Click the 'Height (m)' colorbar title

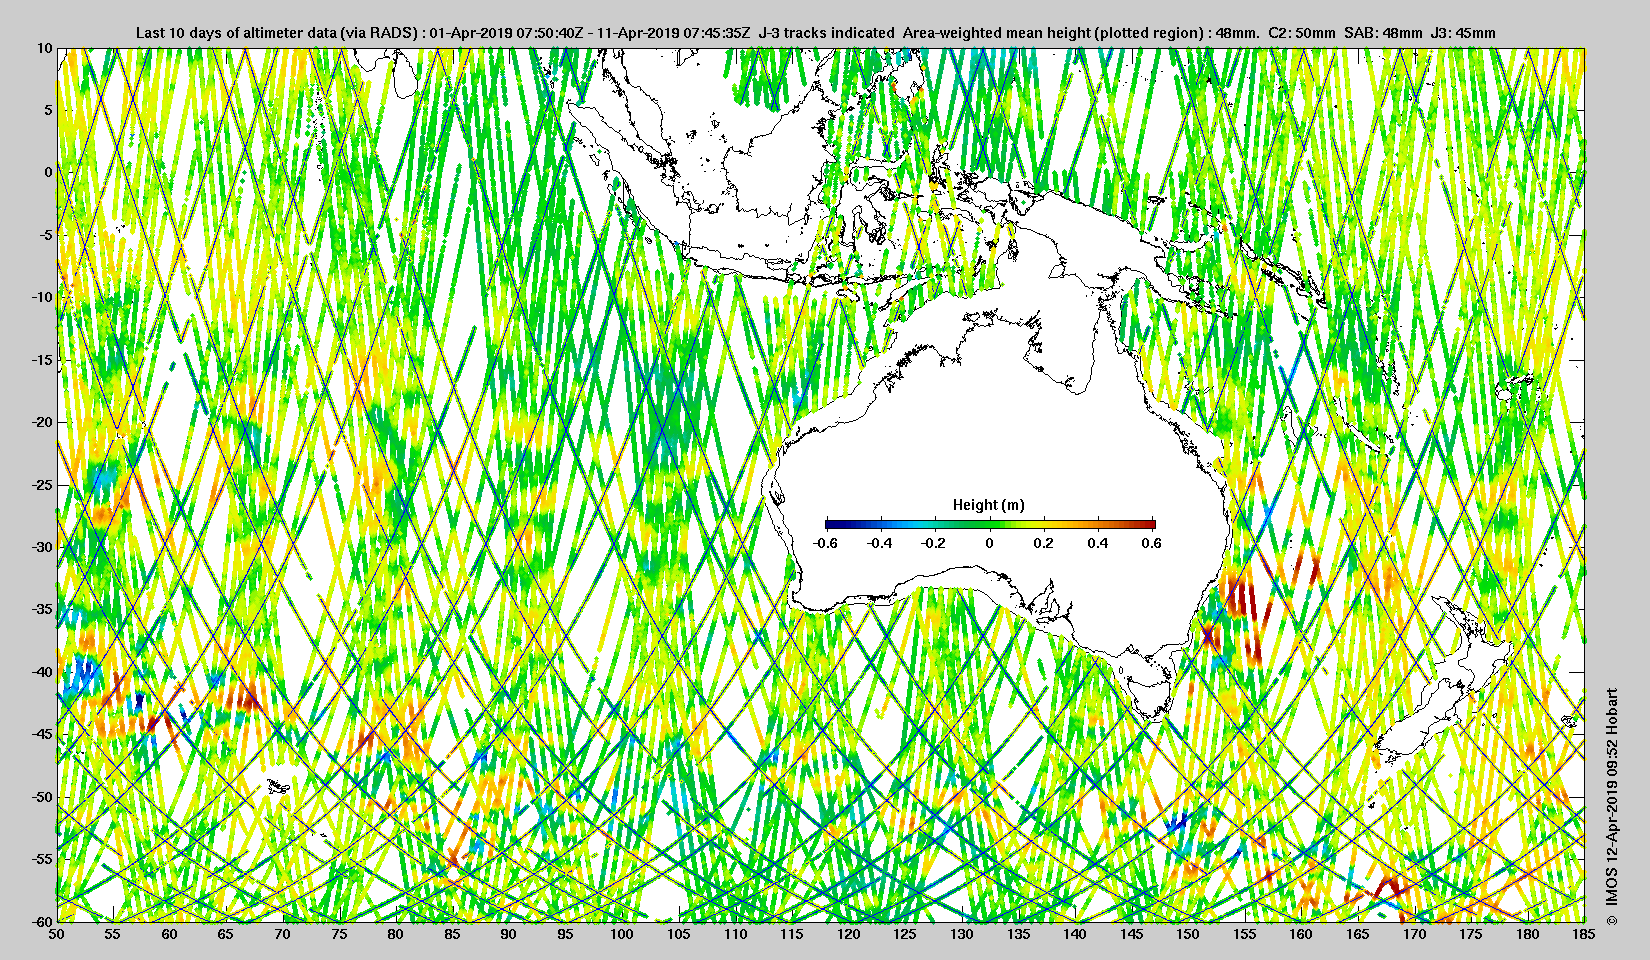pos(989,505)
